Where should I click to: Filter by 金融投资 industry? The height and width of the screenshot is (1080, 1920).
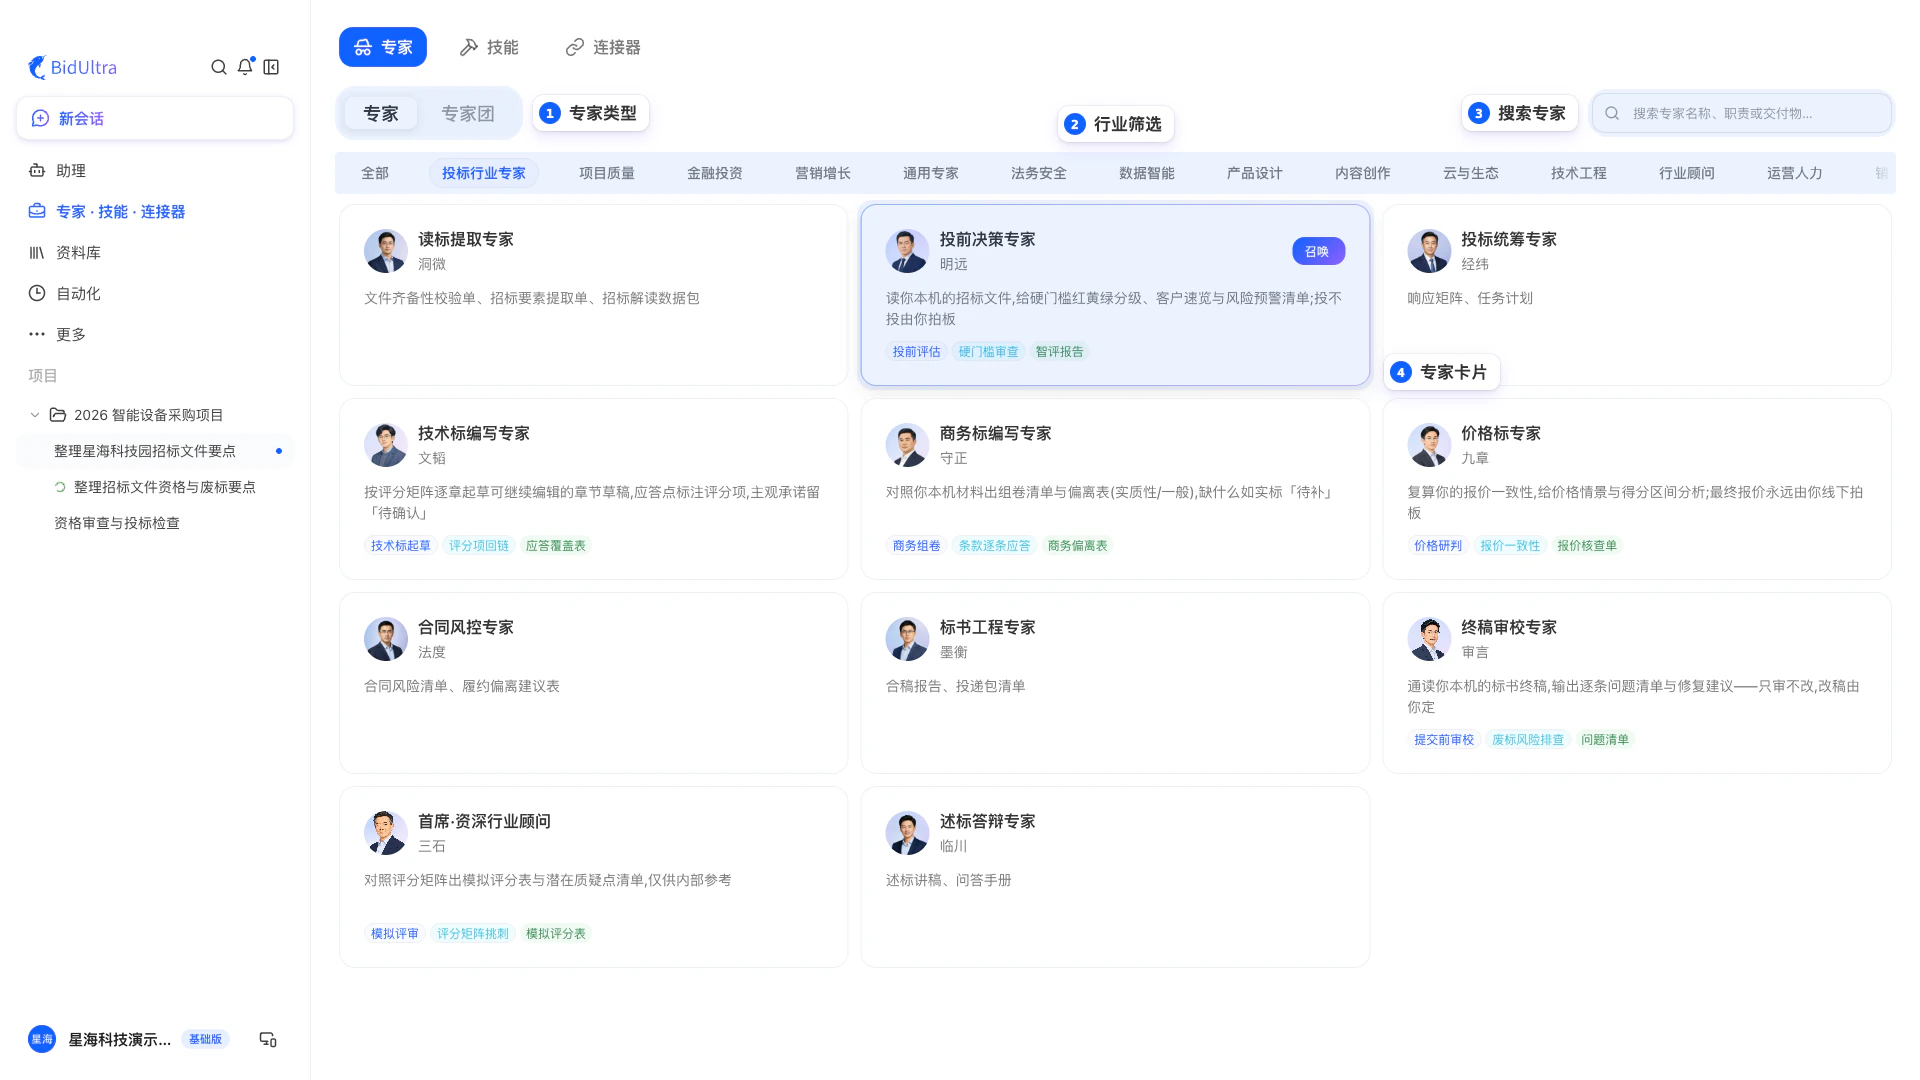point(715,173)
